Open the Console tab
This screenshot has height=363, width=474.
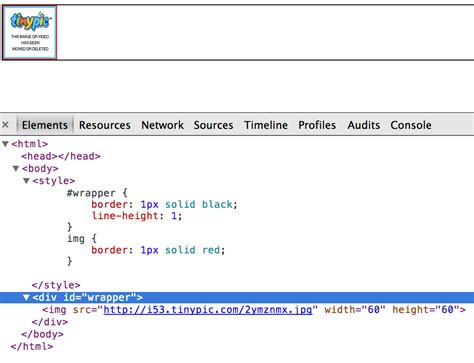(411, 125)
